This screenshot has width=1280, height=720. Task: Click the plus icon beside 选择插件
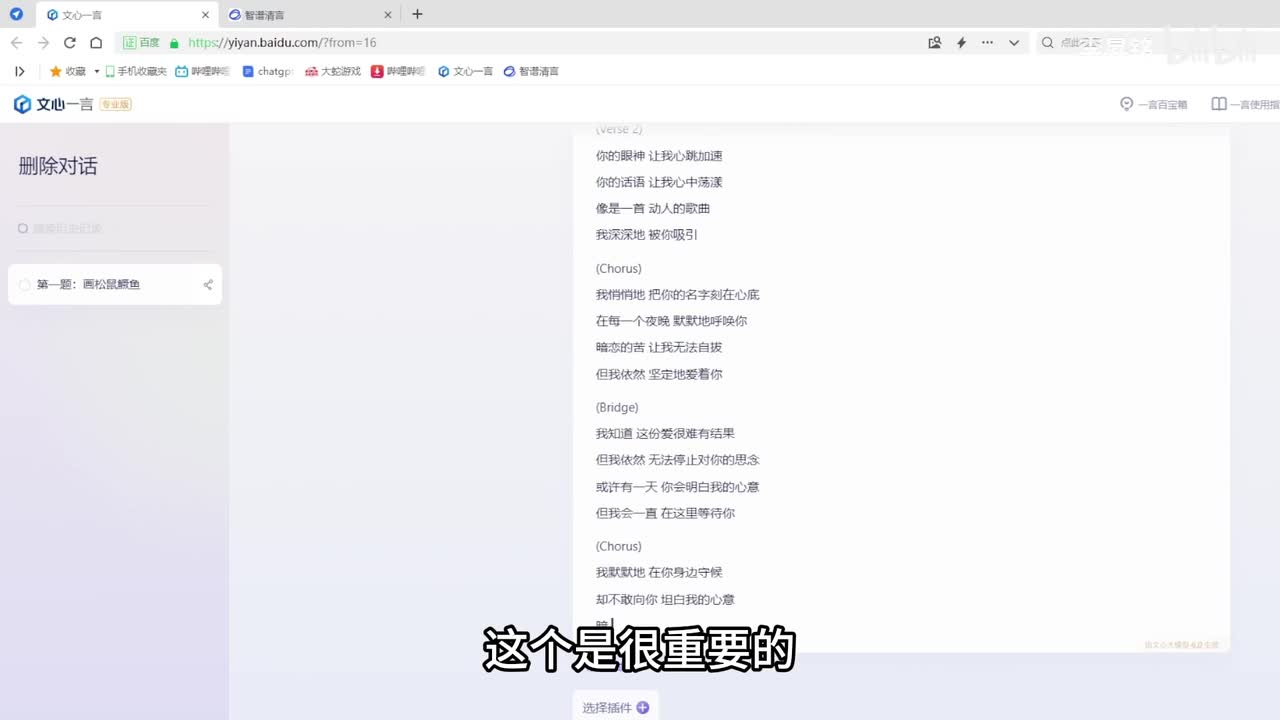(643, 707)
